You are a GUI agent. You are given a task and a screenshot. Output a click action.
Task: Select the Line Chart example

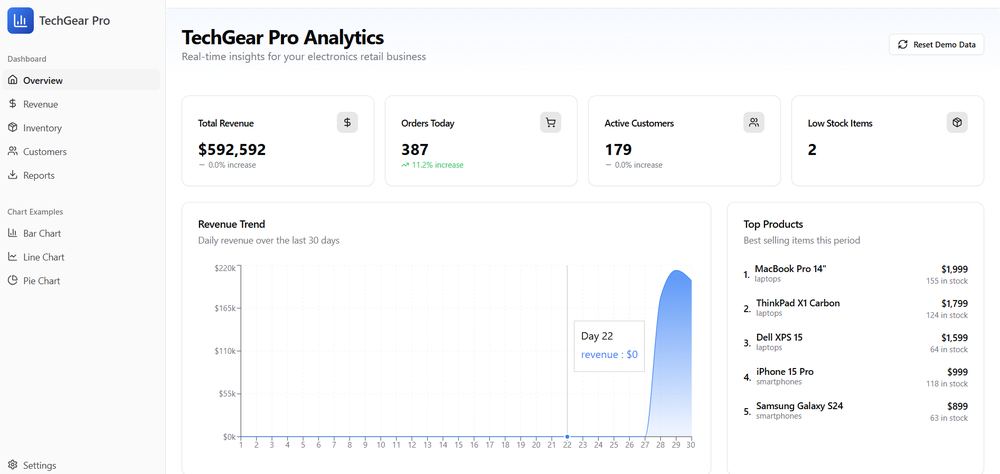(x=82, y=256)
